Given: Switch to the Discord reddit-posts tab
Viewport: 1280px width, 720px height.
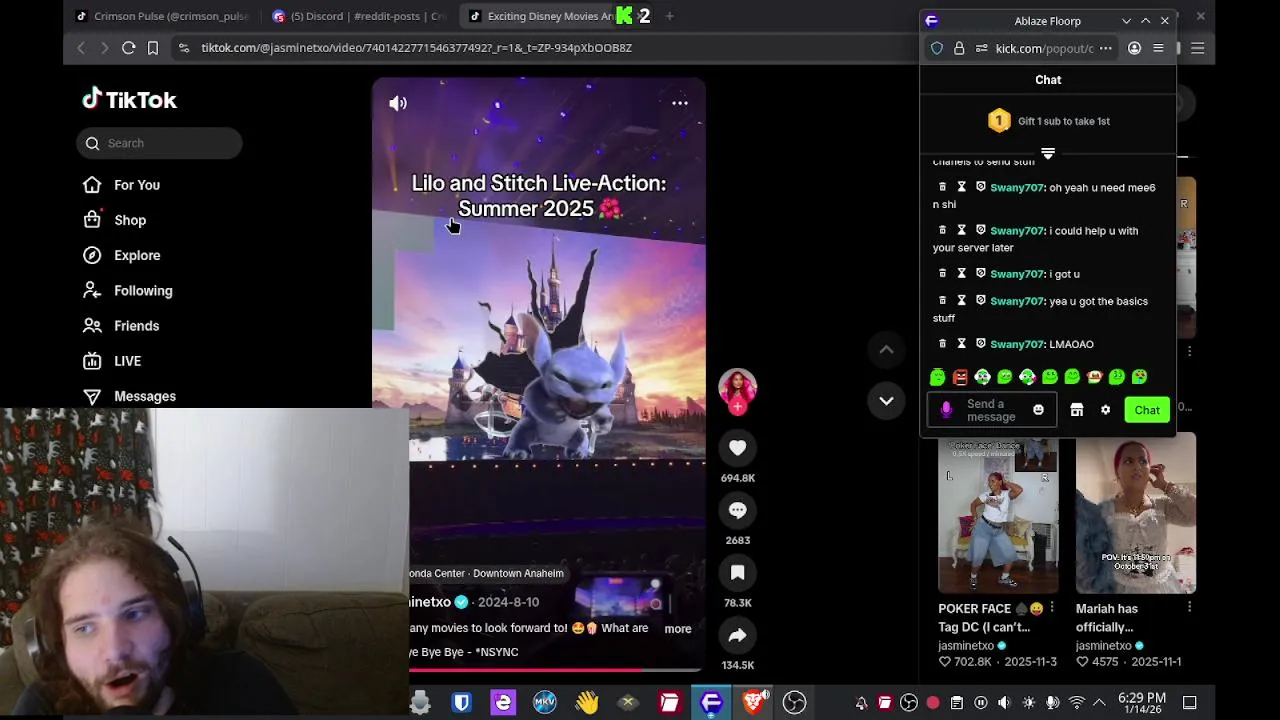Looking at the screenshot, I should point(358,16).
